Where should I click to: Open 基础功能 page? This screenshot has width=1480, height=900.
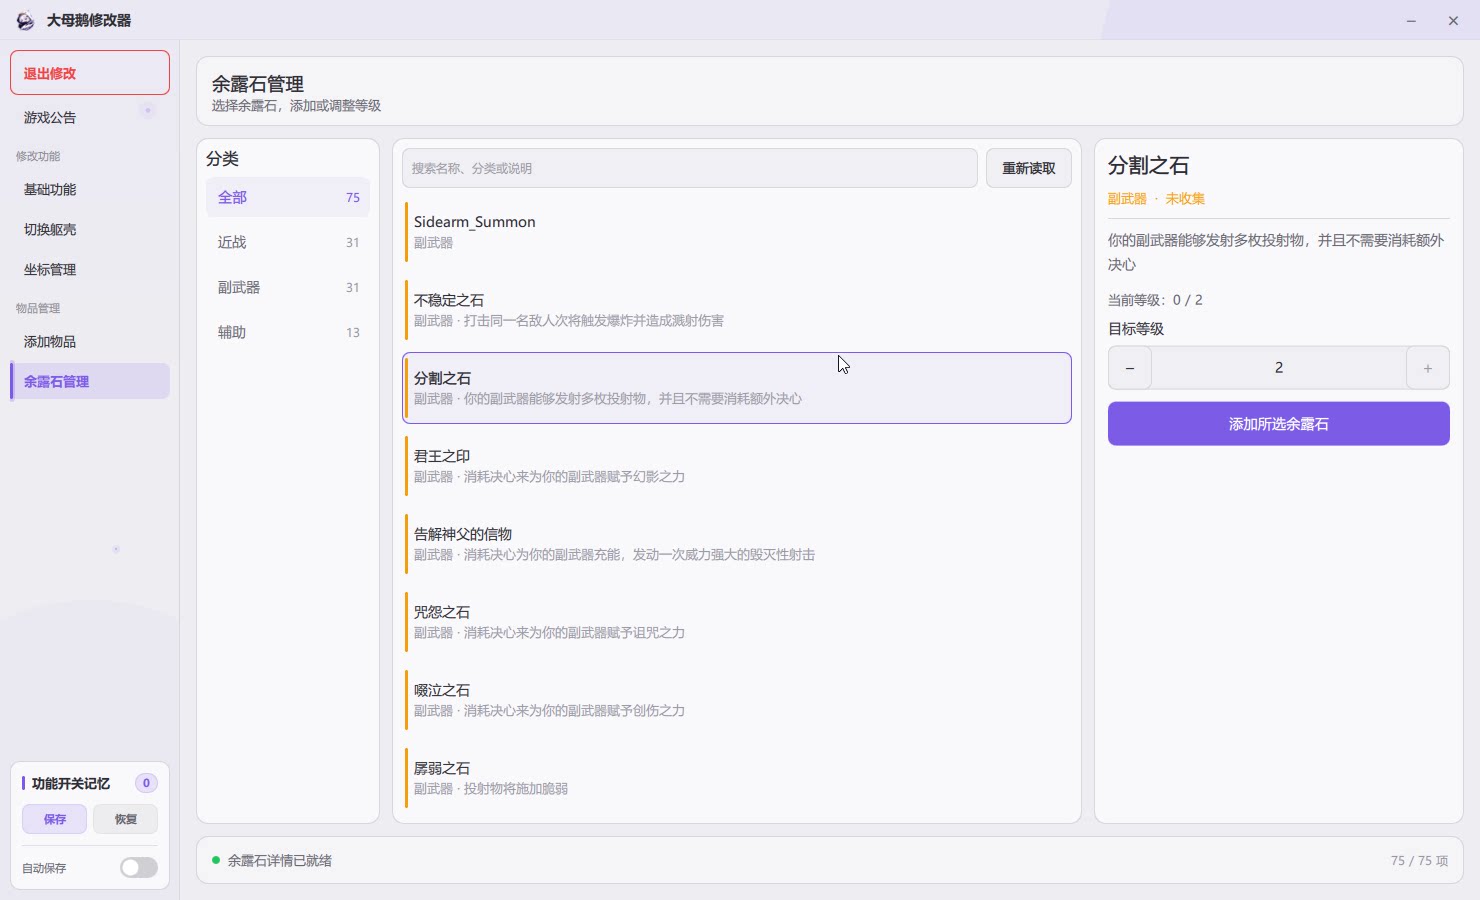[x=90, y=189]
